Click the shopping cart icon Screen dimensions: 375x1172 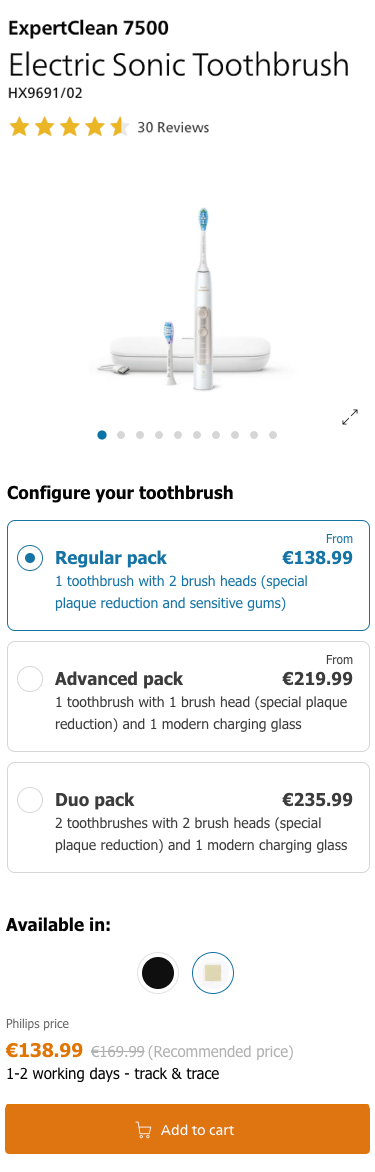click(x=143, y=1129)
